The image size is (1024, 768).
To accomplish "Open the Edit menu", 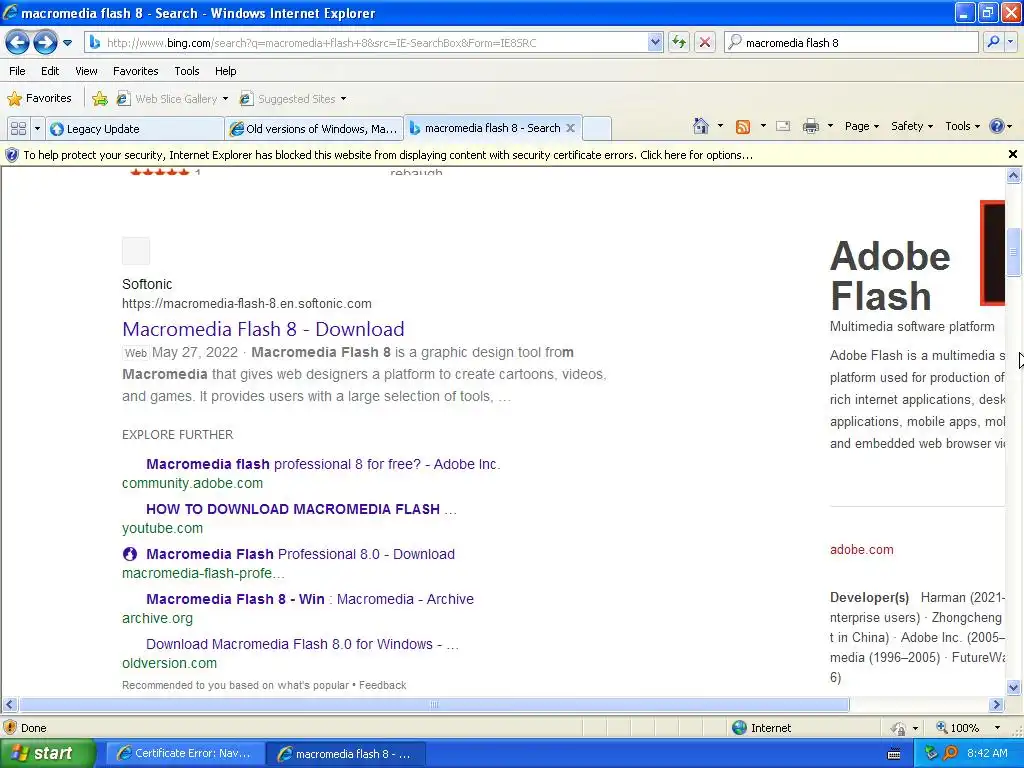I will tap(50, 71).
